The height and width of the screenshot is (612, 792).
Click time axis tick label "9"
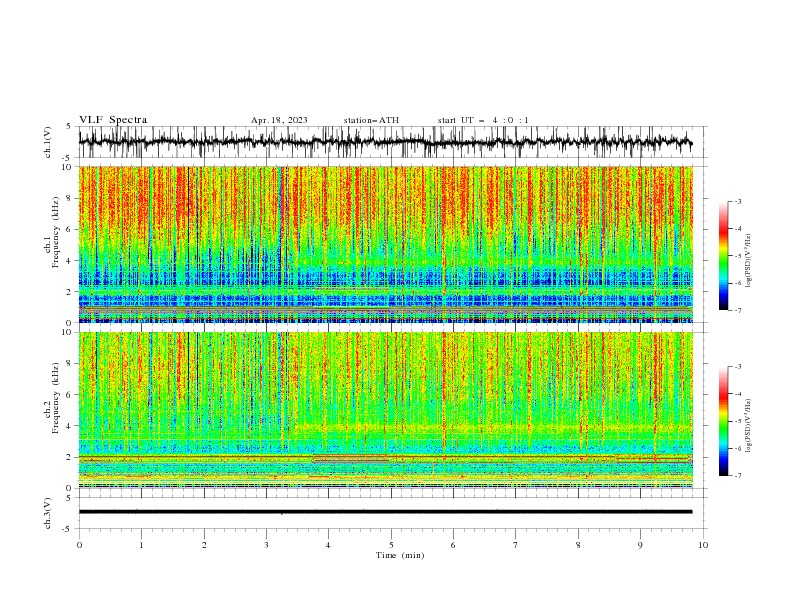[x=640, y=545]
